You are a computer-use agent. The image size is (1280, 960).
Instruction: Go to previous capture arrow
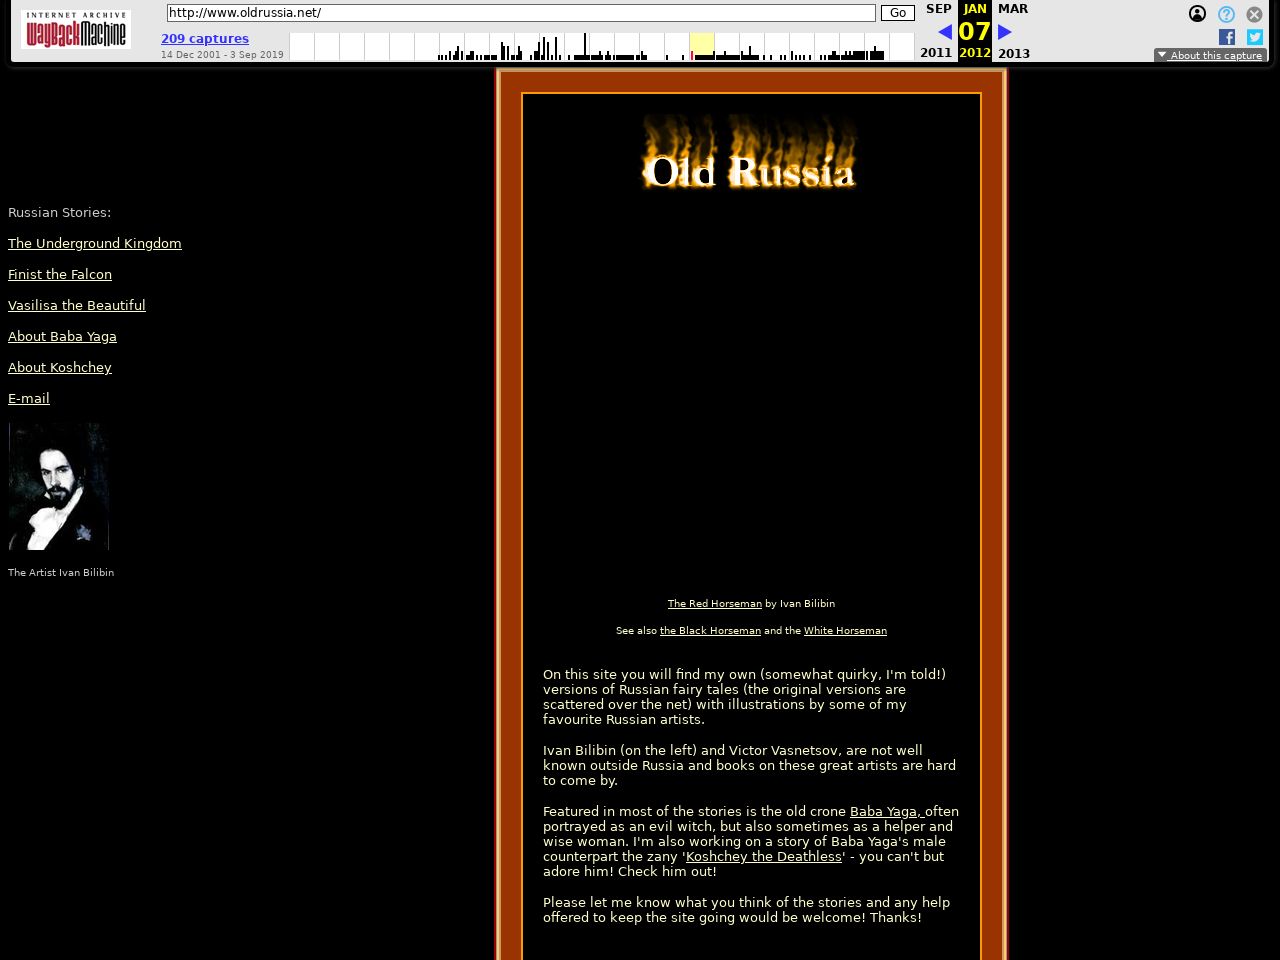pos(944,32)
